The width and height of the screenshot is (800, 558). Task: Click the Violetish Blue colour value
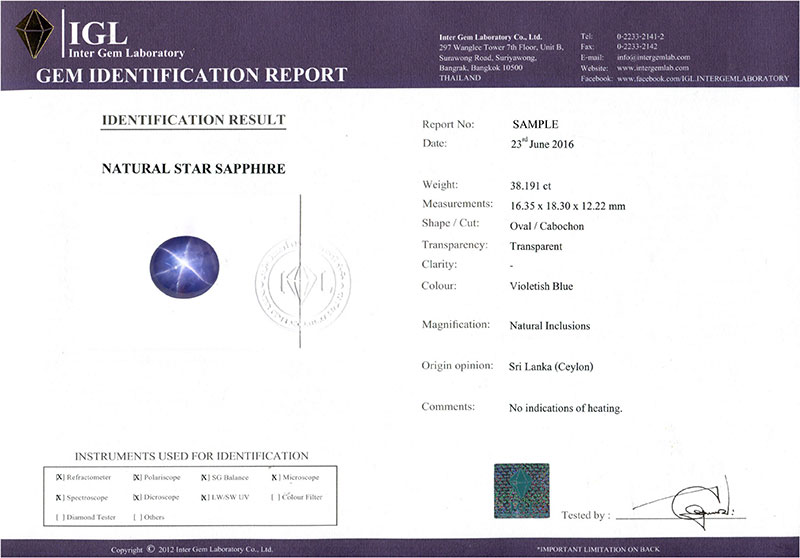pos(541,286)
